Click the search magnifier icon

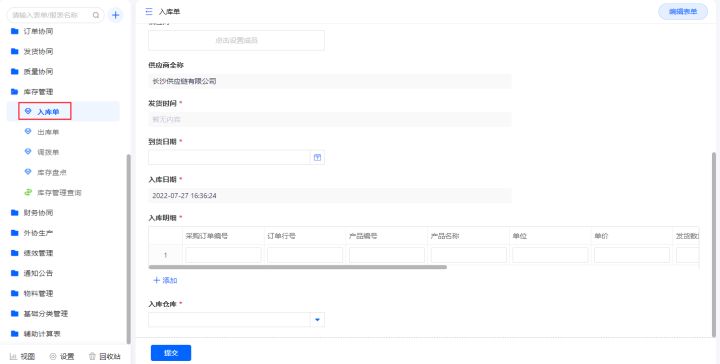click(96, 15)
